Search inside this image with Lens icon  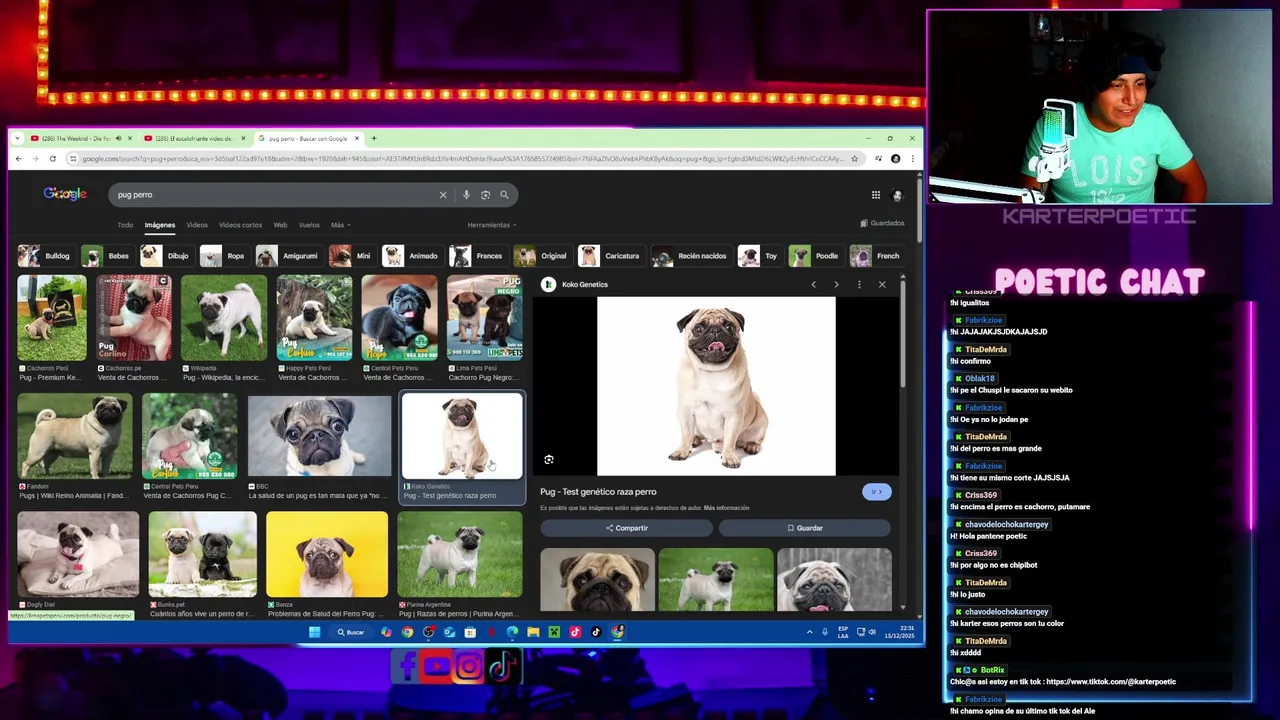coord(549,460)
